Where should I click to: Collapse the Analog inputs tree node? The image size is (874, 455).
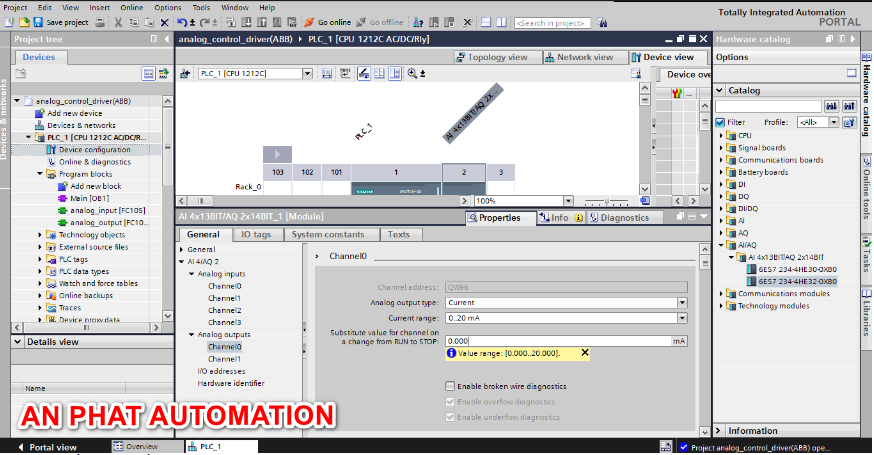(191, 273)
